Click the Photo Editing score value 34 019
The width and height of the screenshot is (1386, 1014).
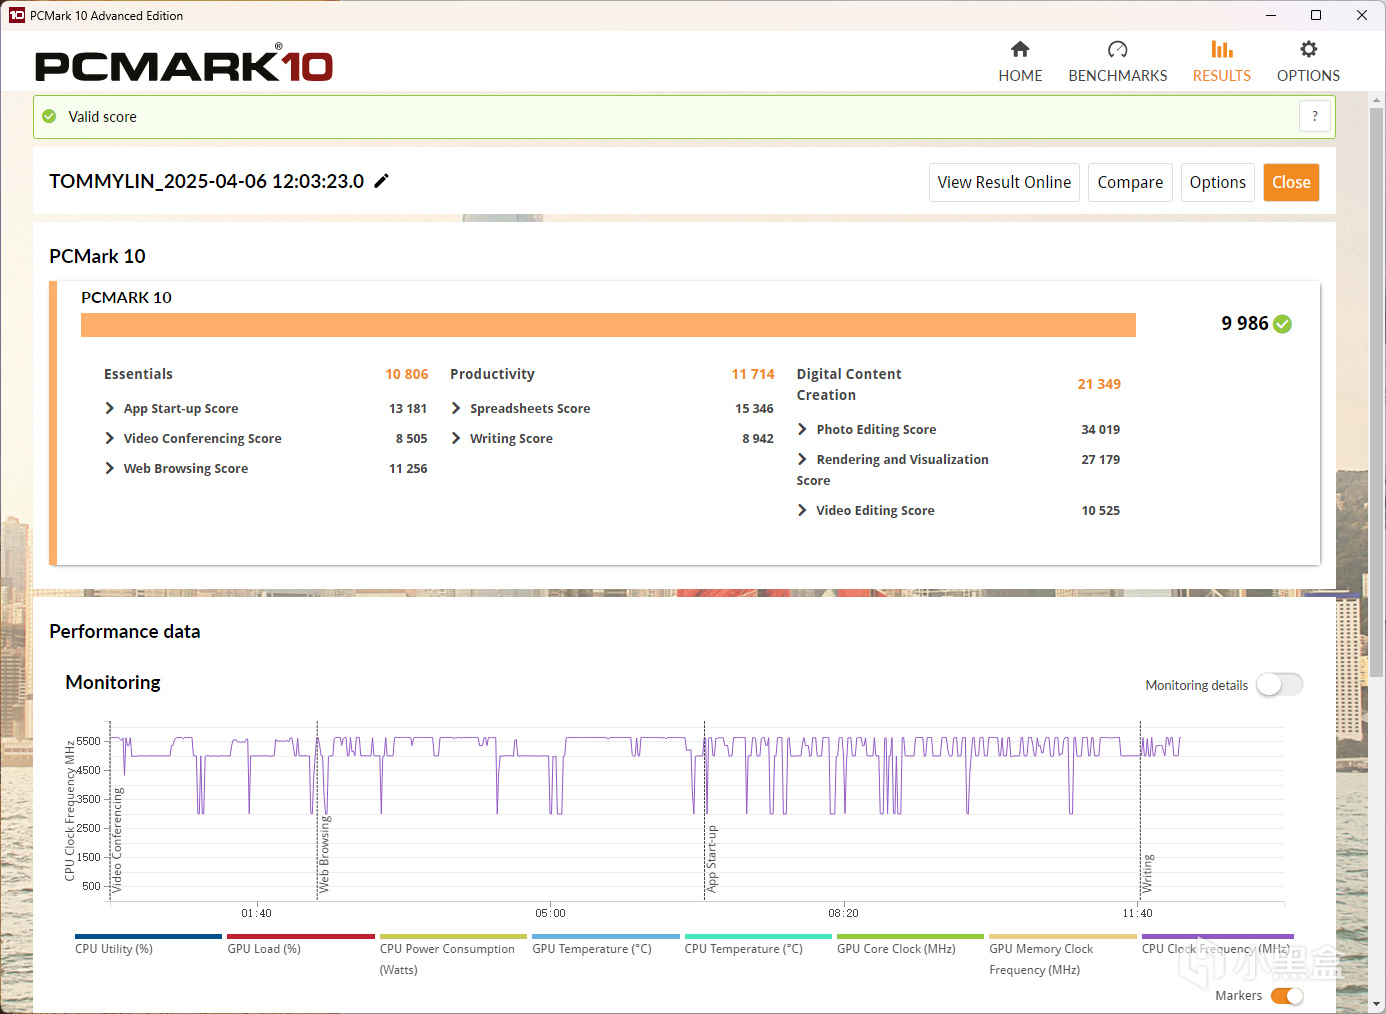tap(1100, 430)
